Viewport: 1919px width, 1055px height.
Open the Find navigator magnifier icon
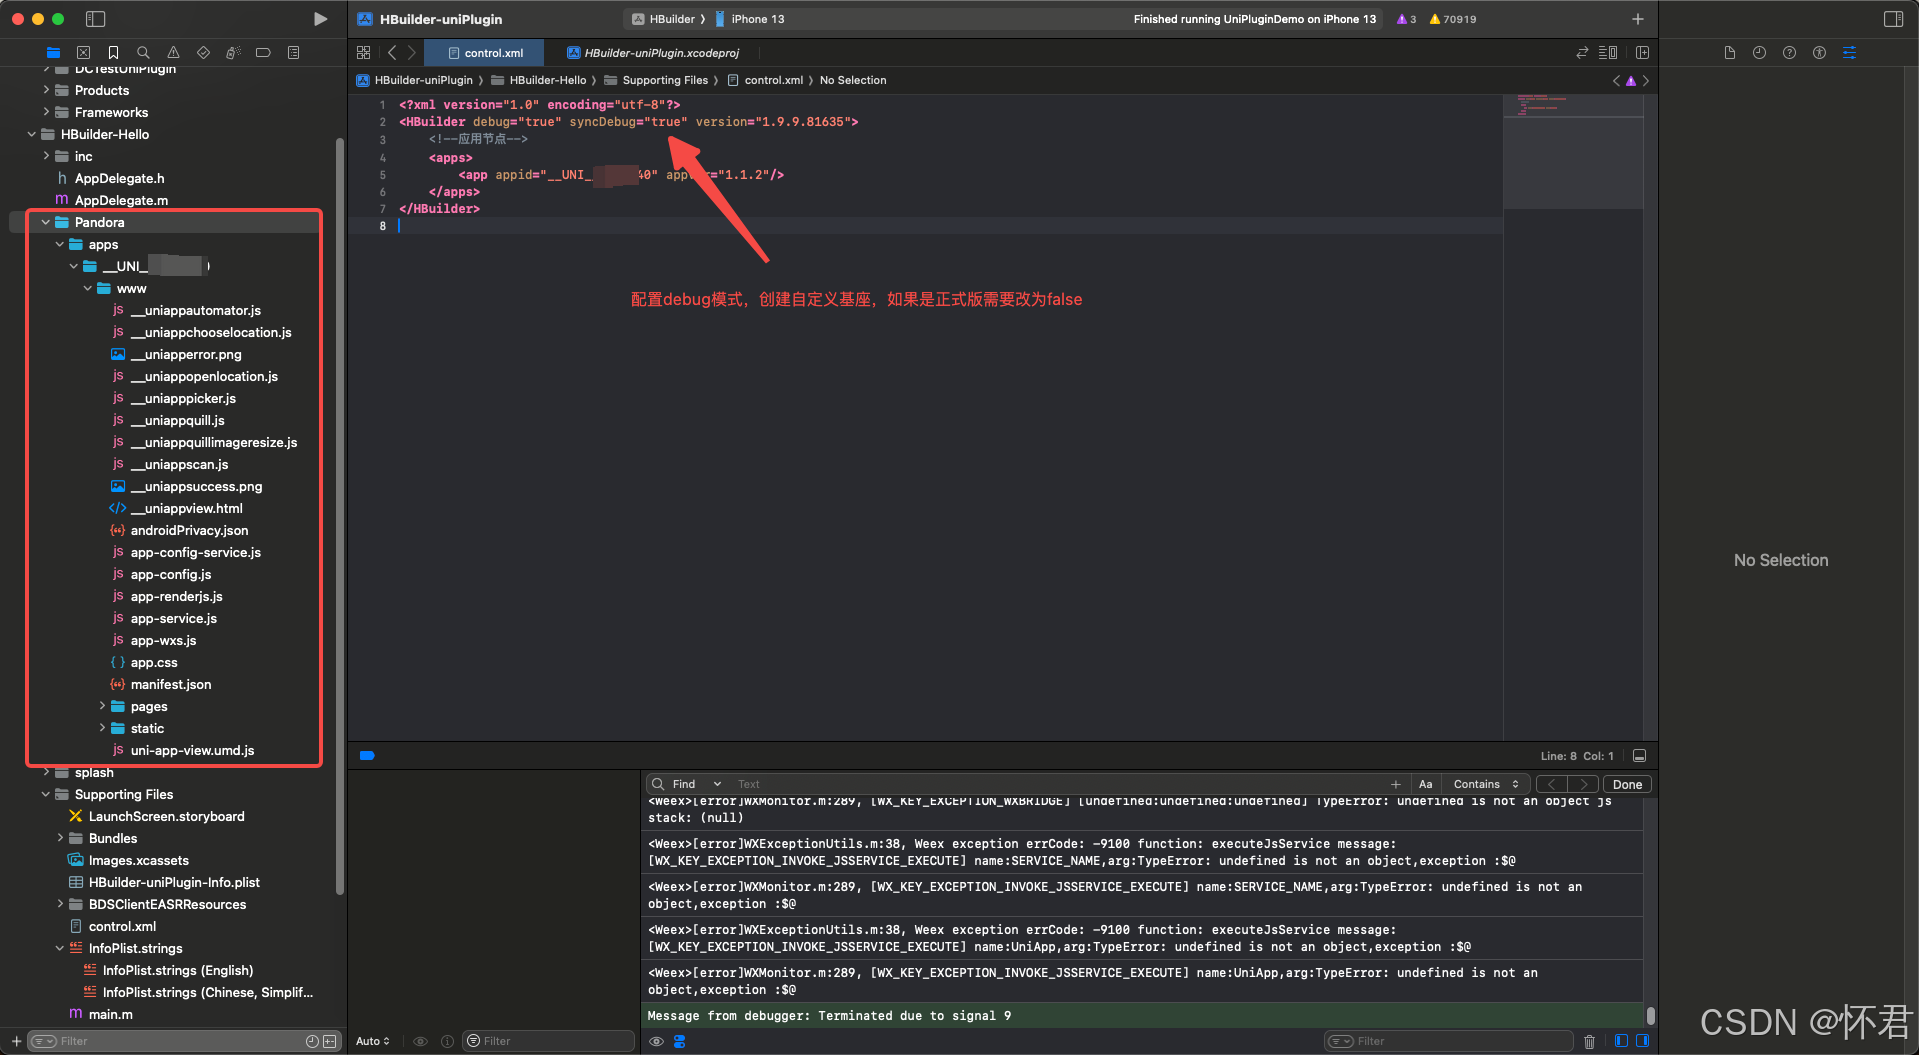(143, 52)
